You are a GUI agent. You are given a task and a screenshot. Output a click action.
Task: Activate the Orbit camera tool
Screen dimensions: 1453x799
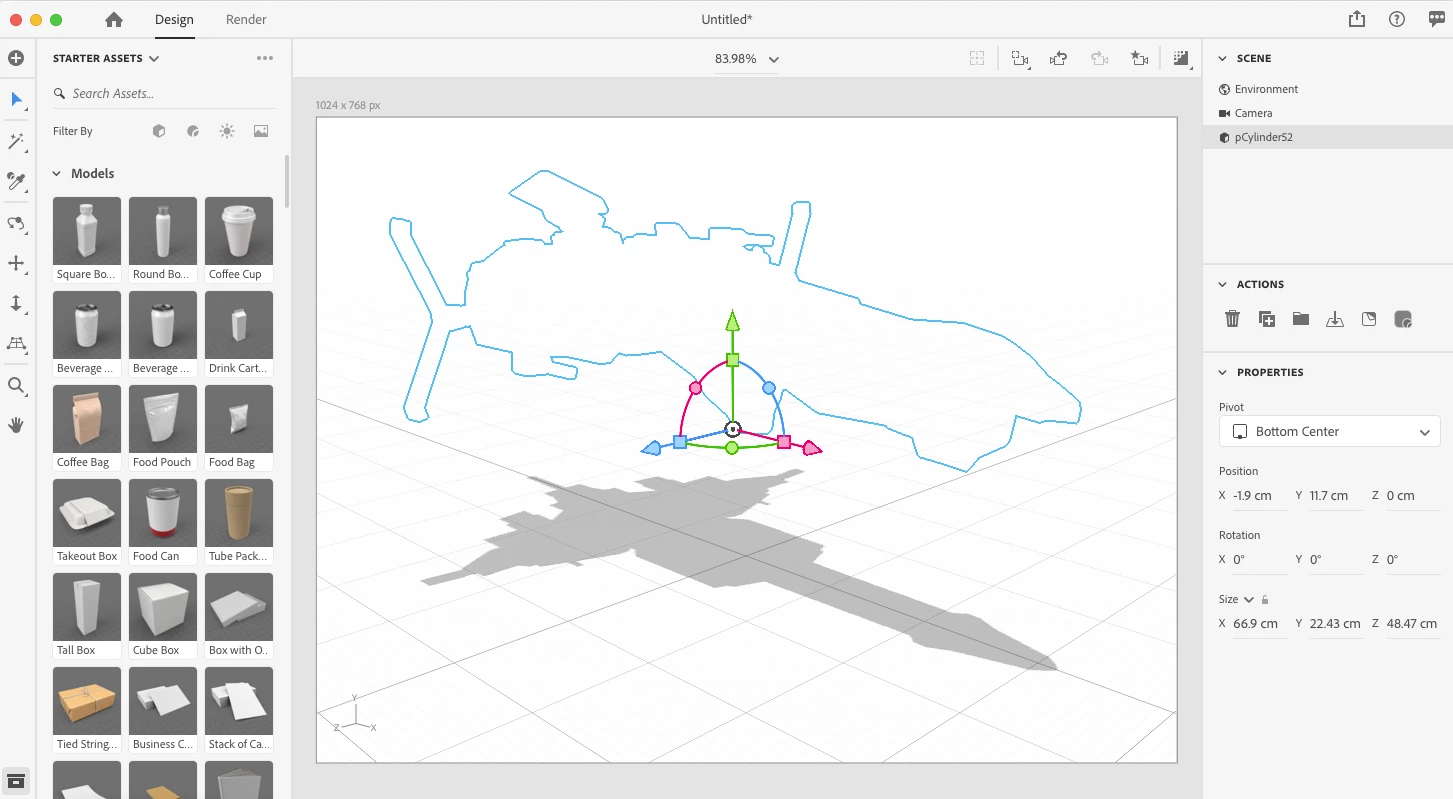click(x=16, y=223)
